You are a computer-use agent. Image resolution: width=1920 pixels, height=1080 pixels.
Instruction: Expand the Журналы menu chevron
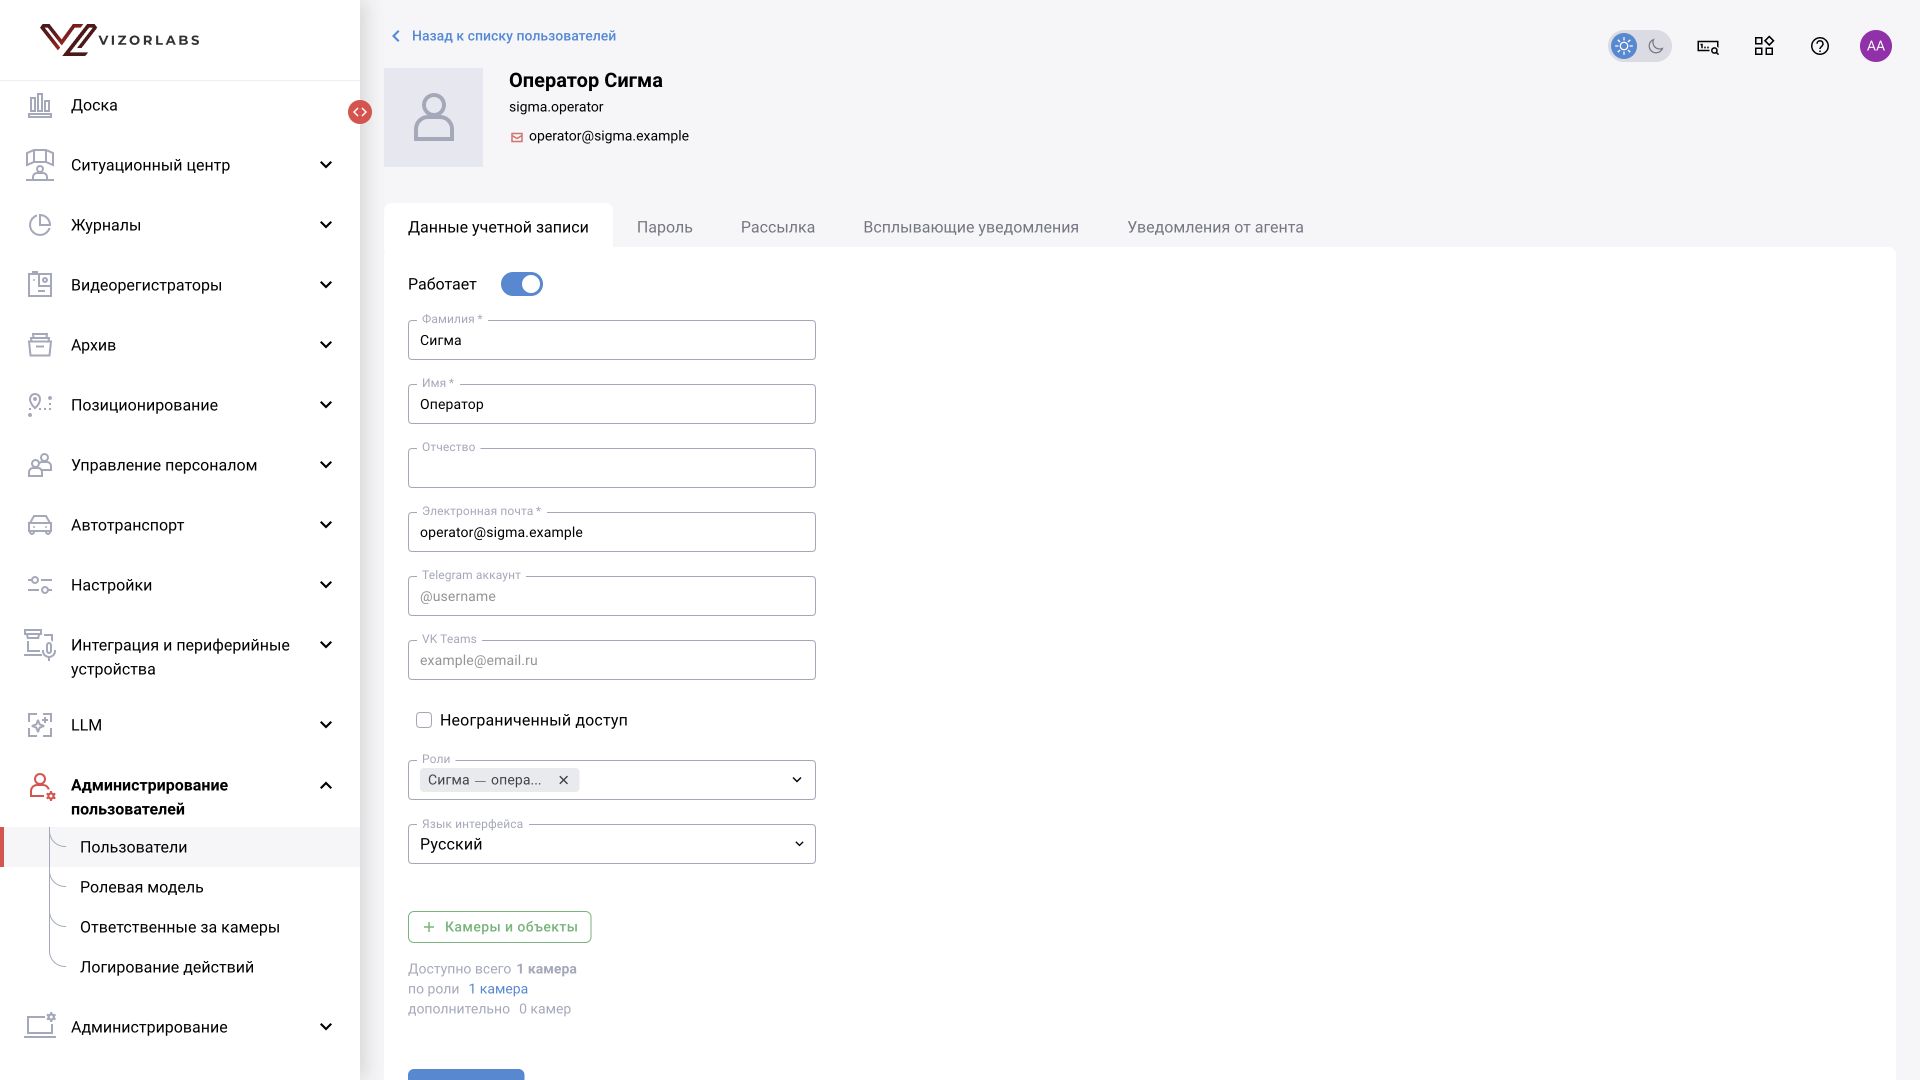tap(326, 225)
